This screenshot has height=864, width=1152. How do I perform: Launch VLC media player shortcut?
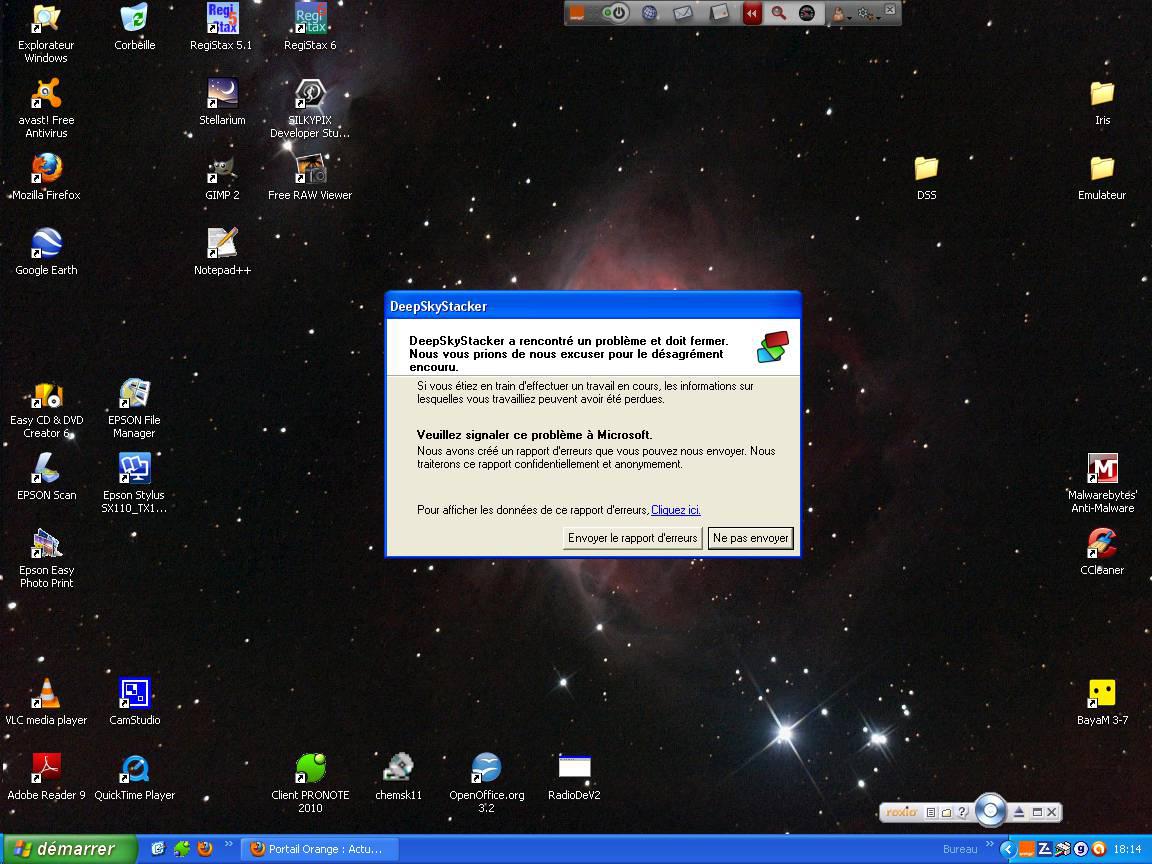[46, 702]
